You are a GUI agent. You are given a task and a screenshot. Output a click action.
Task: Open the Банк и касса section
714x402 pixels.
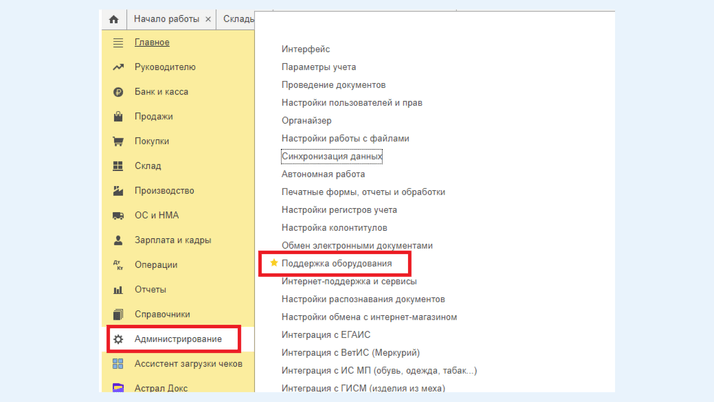click(x=161, y=92)
